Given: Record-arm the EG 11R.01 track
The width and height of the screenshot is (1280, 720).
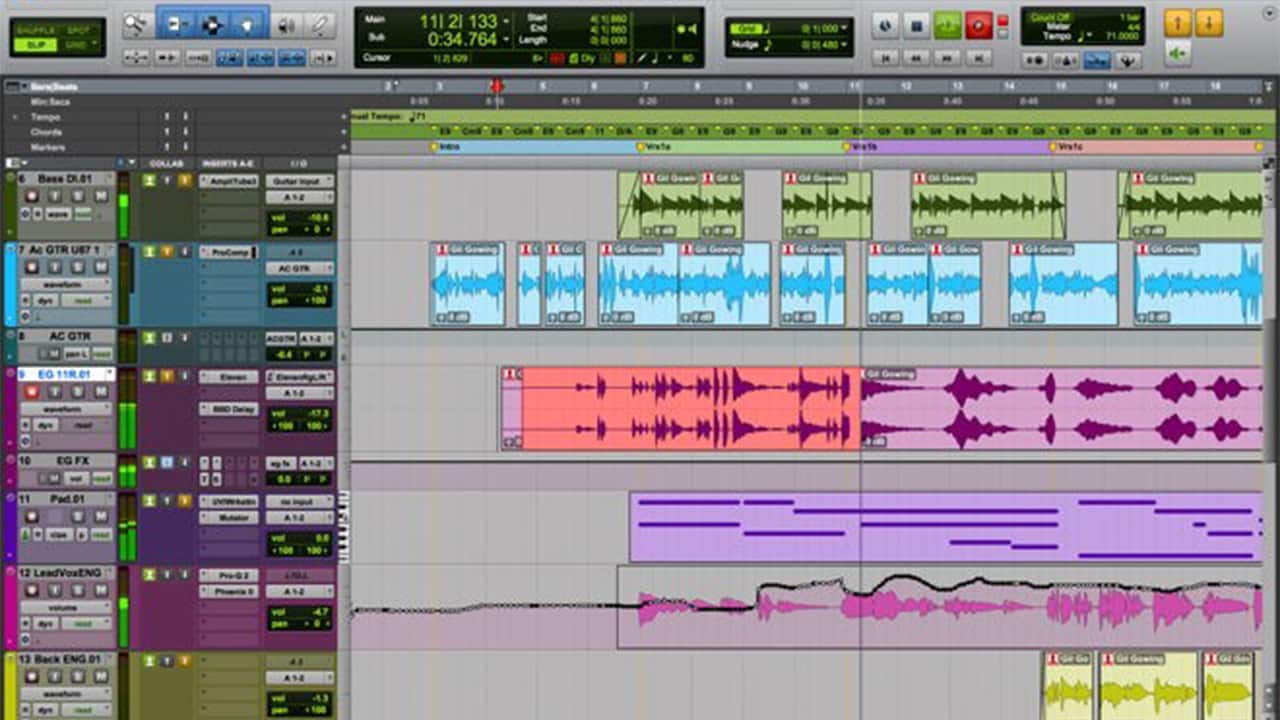Looking at the screenshot, I should click(31, 392).
